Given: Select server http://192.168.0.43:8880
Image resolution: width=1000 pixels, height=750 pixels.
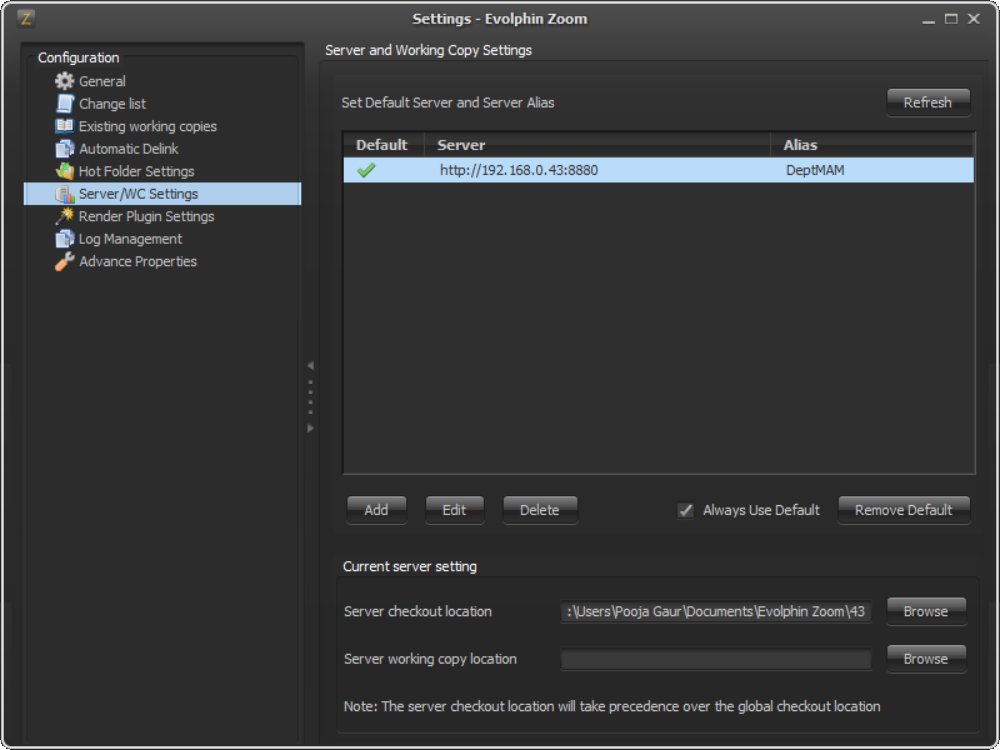Looking at the screenshot, I should tap(519, 170).
